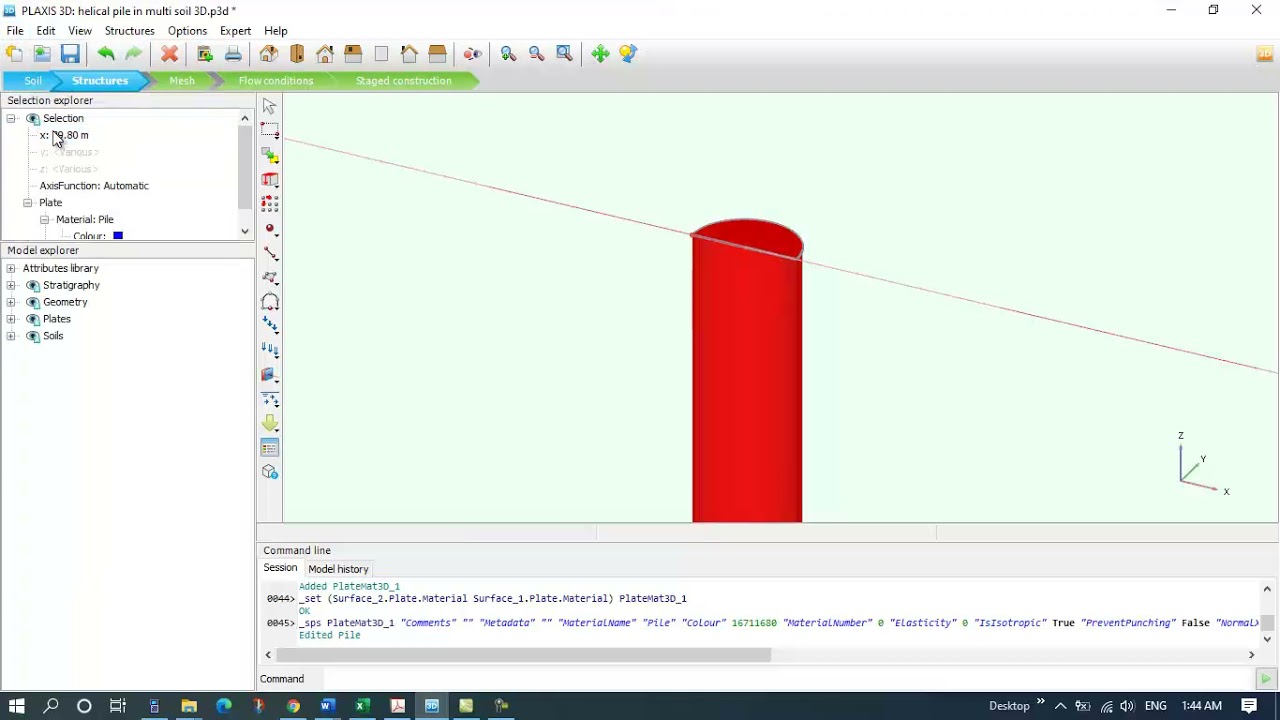This screenshot has height=720, width=1280.
Task: Go to the Flow conditions mode tab
Action: (276, 81)
